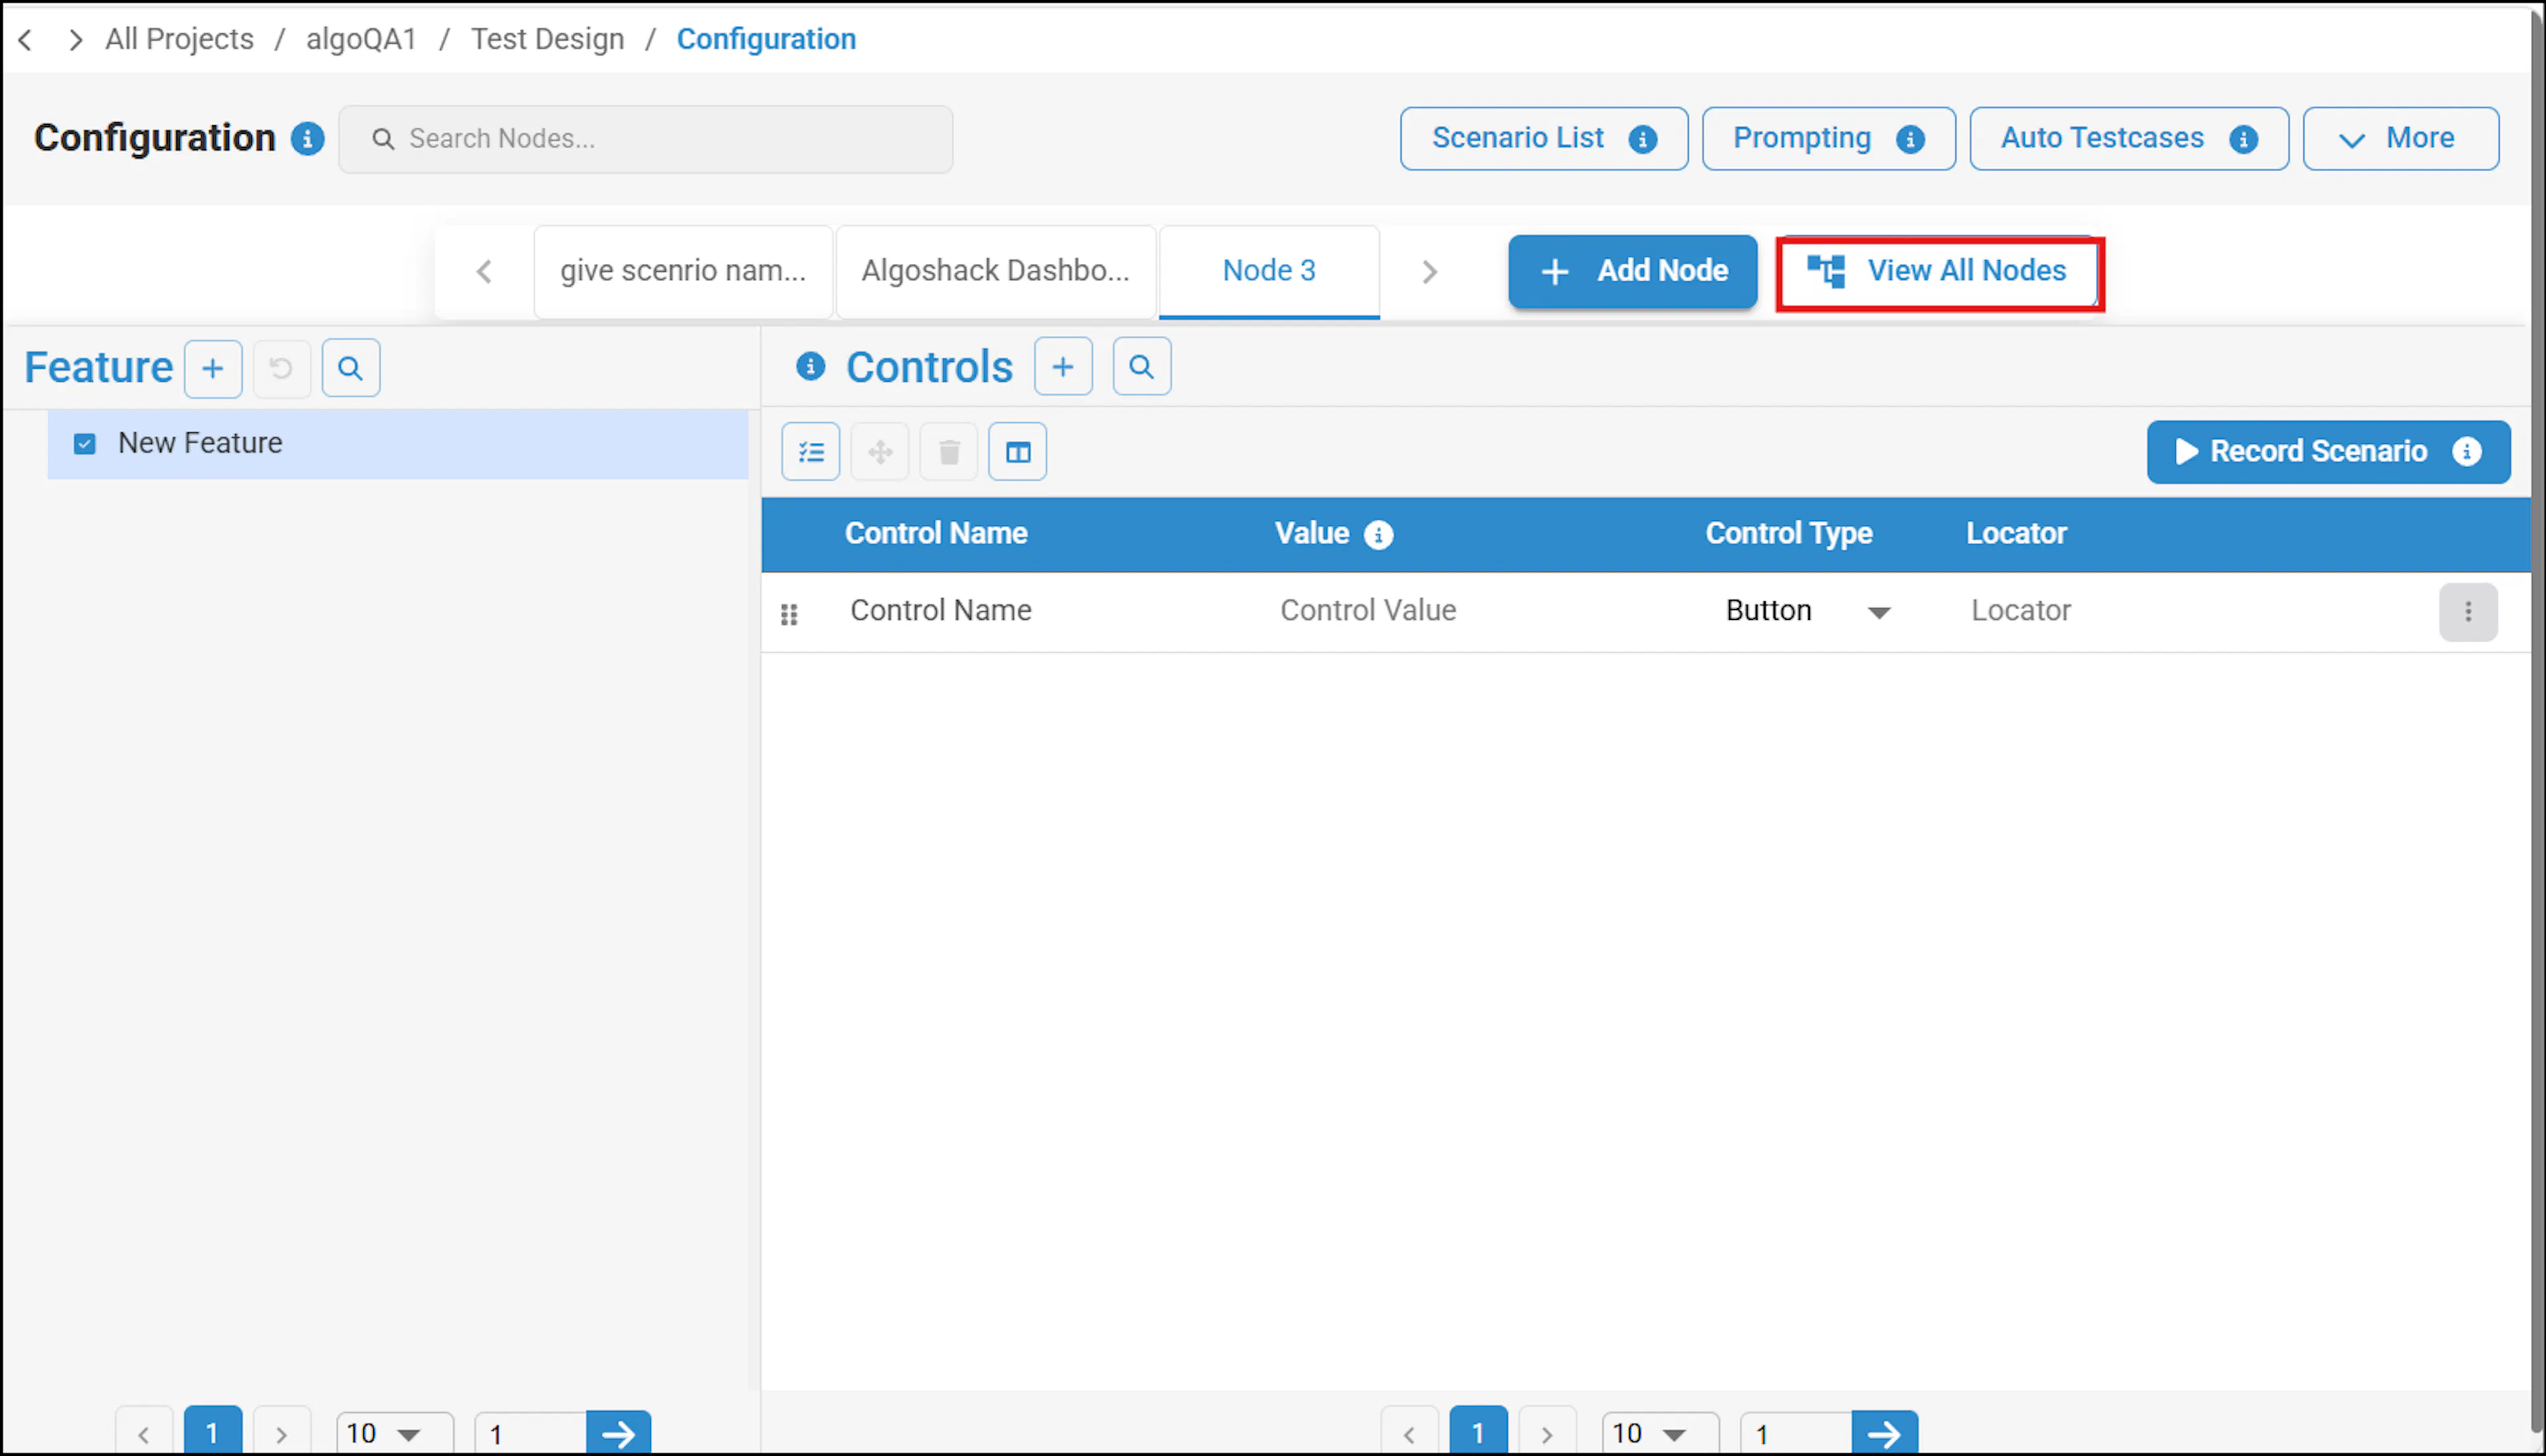Add a new feature with the plus icon
This screenshot has height=1456, width=2546.
click(213, 368)
